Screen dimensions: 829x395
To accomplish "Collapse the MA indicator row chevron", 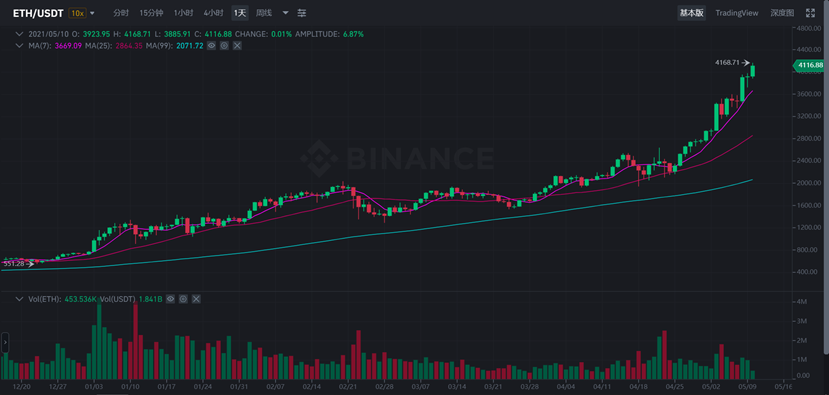I will pyautogui.click(x=20, y=46).
